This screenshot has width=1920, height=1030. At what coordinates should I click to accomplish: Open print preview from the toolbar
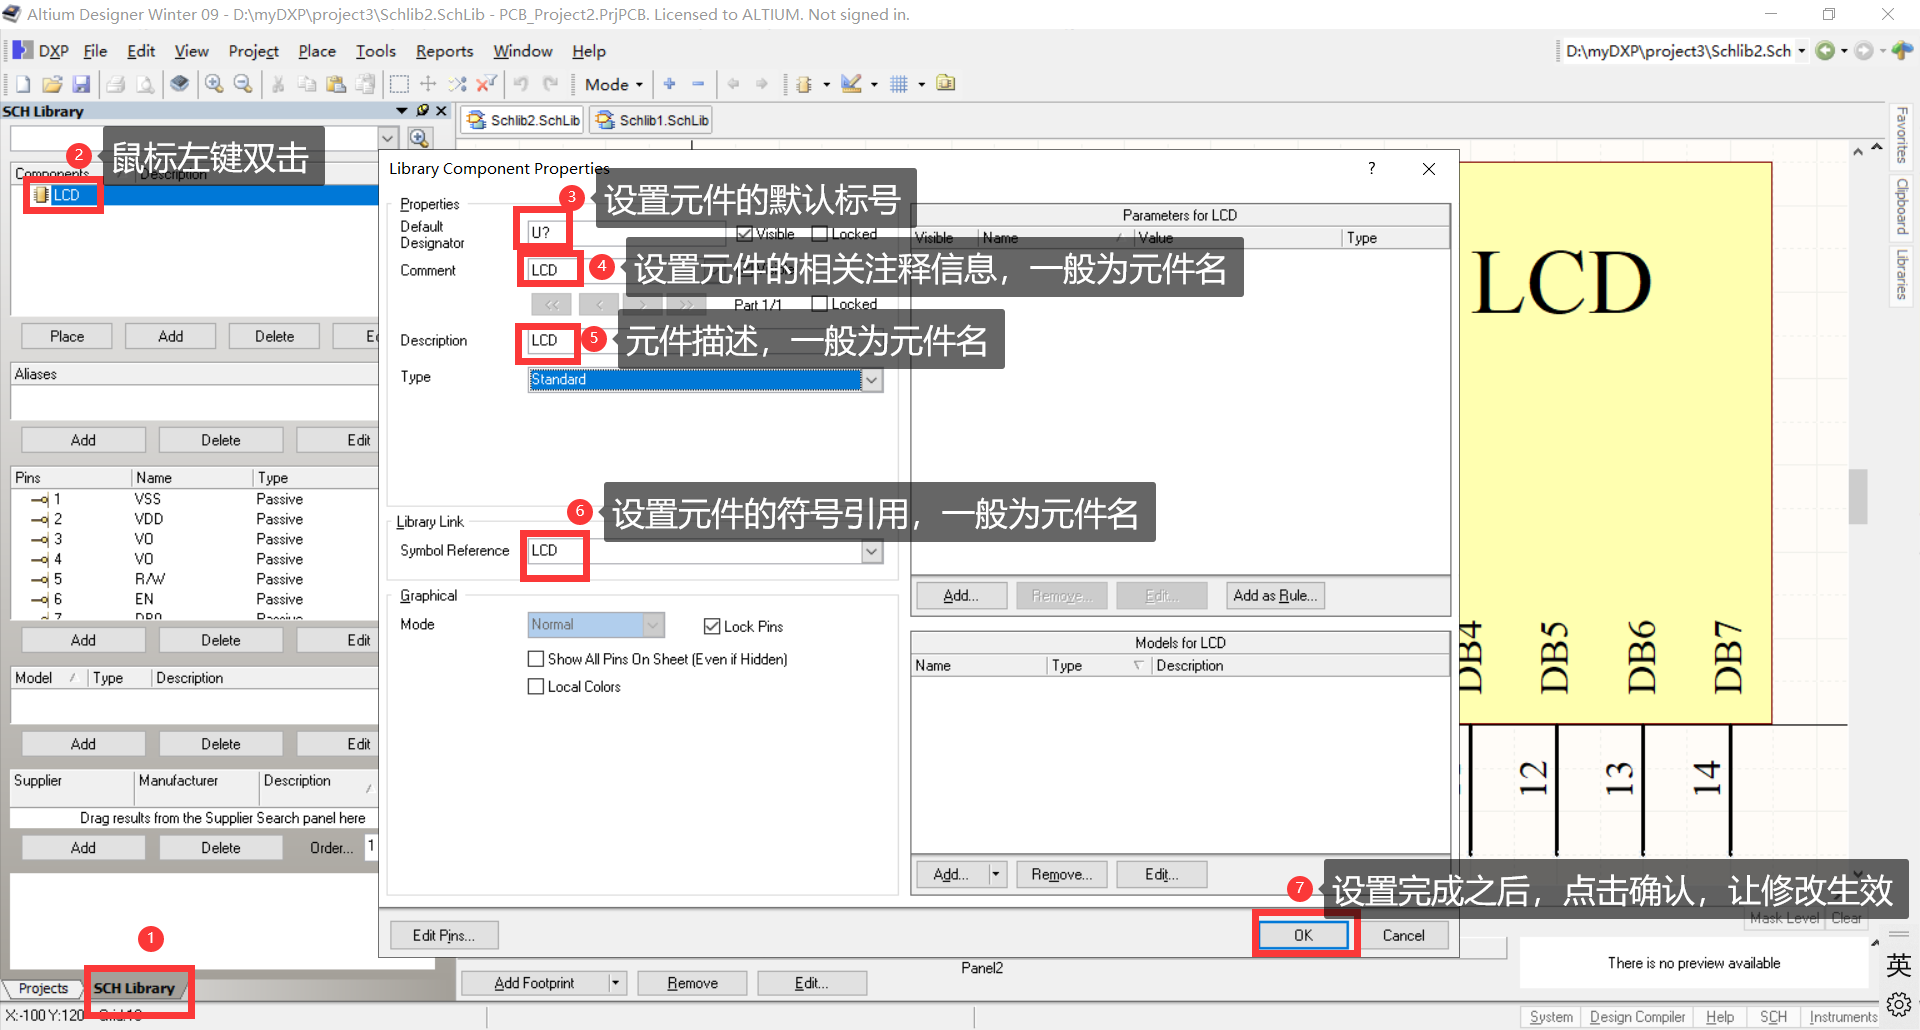pyautogui.click(x=146, y=84)
